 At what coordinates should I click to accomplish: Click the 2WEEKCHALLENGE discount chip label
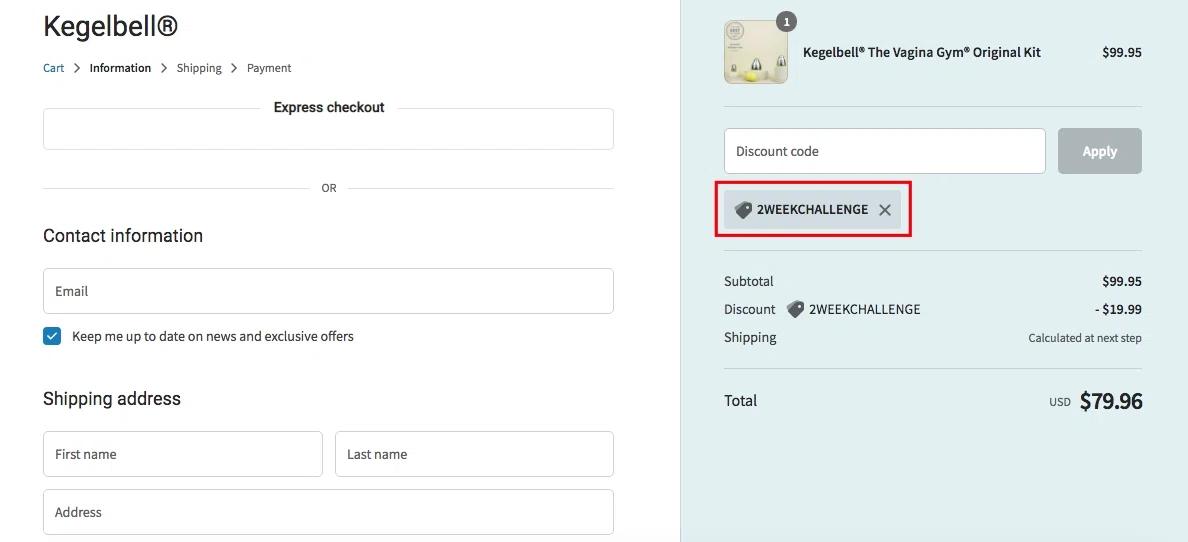tap(812, 210)
